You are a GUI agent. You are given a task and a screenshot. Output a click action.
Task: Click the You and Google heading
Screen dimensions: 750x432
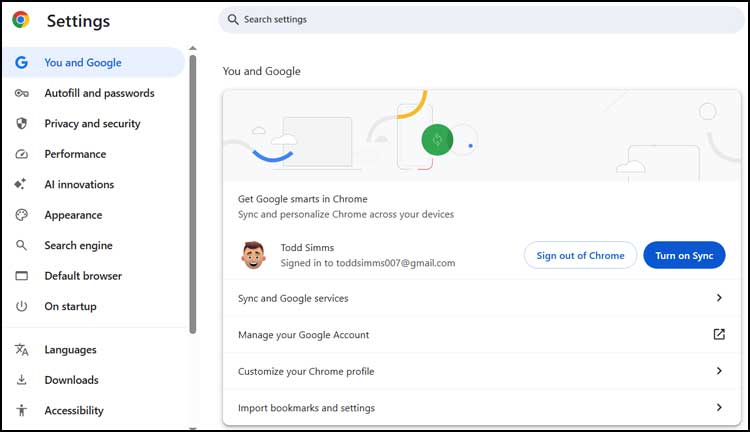pyautogui.click(x=262, y=71)
